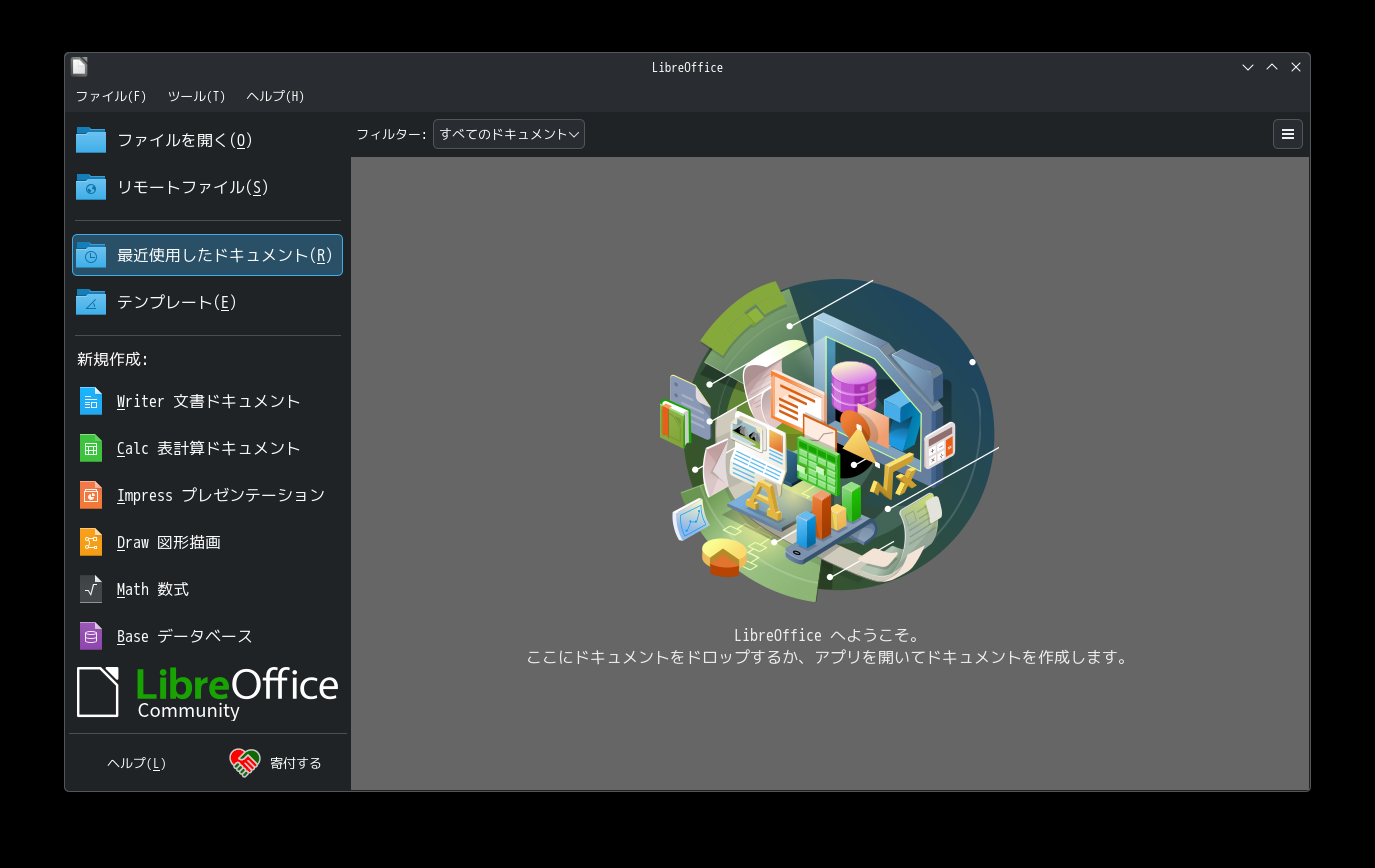This screenshot has width=1375, height=868.
Task: Click the Draw drawing icon
Action: 91,542
